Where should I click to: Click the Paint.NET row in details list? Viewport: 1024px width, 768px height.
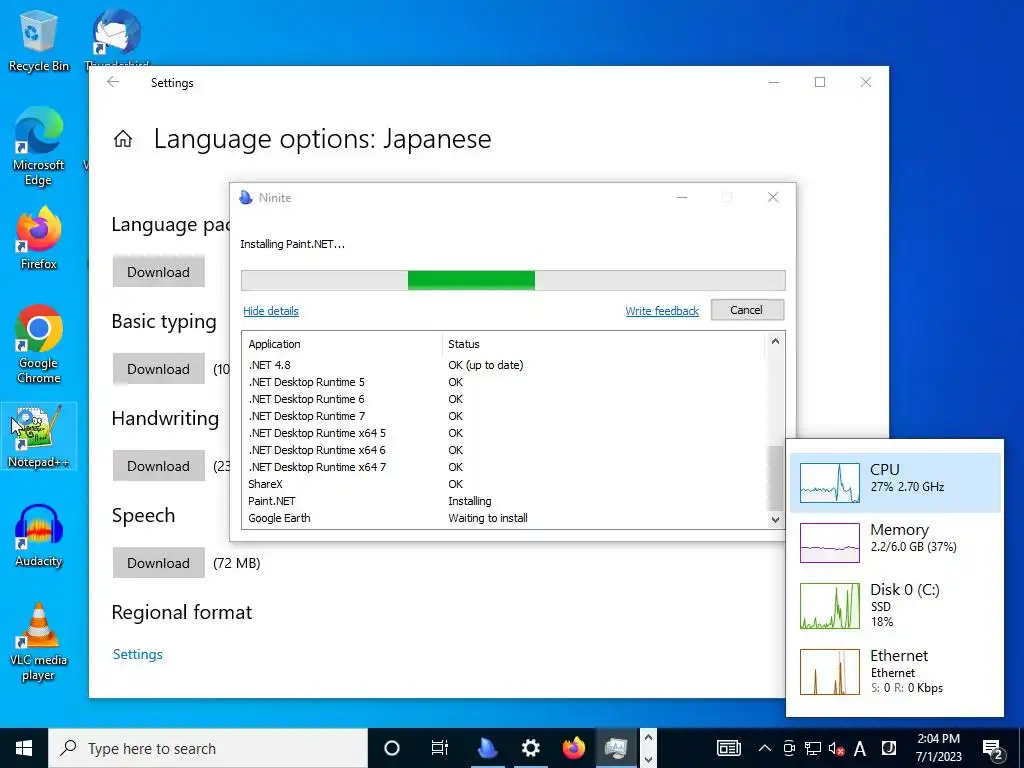tap(504, 501)
